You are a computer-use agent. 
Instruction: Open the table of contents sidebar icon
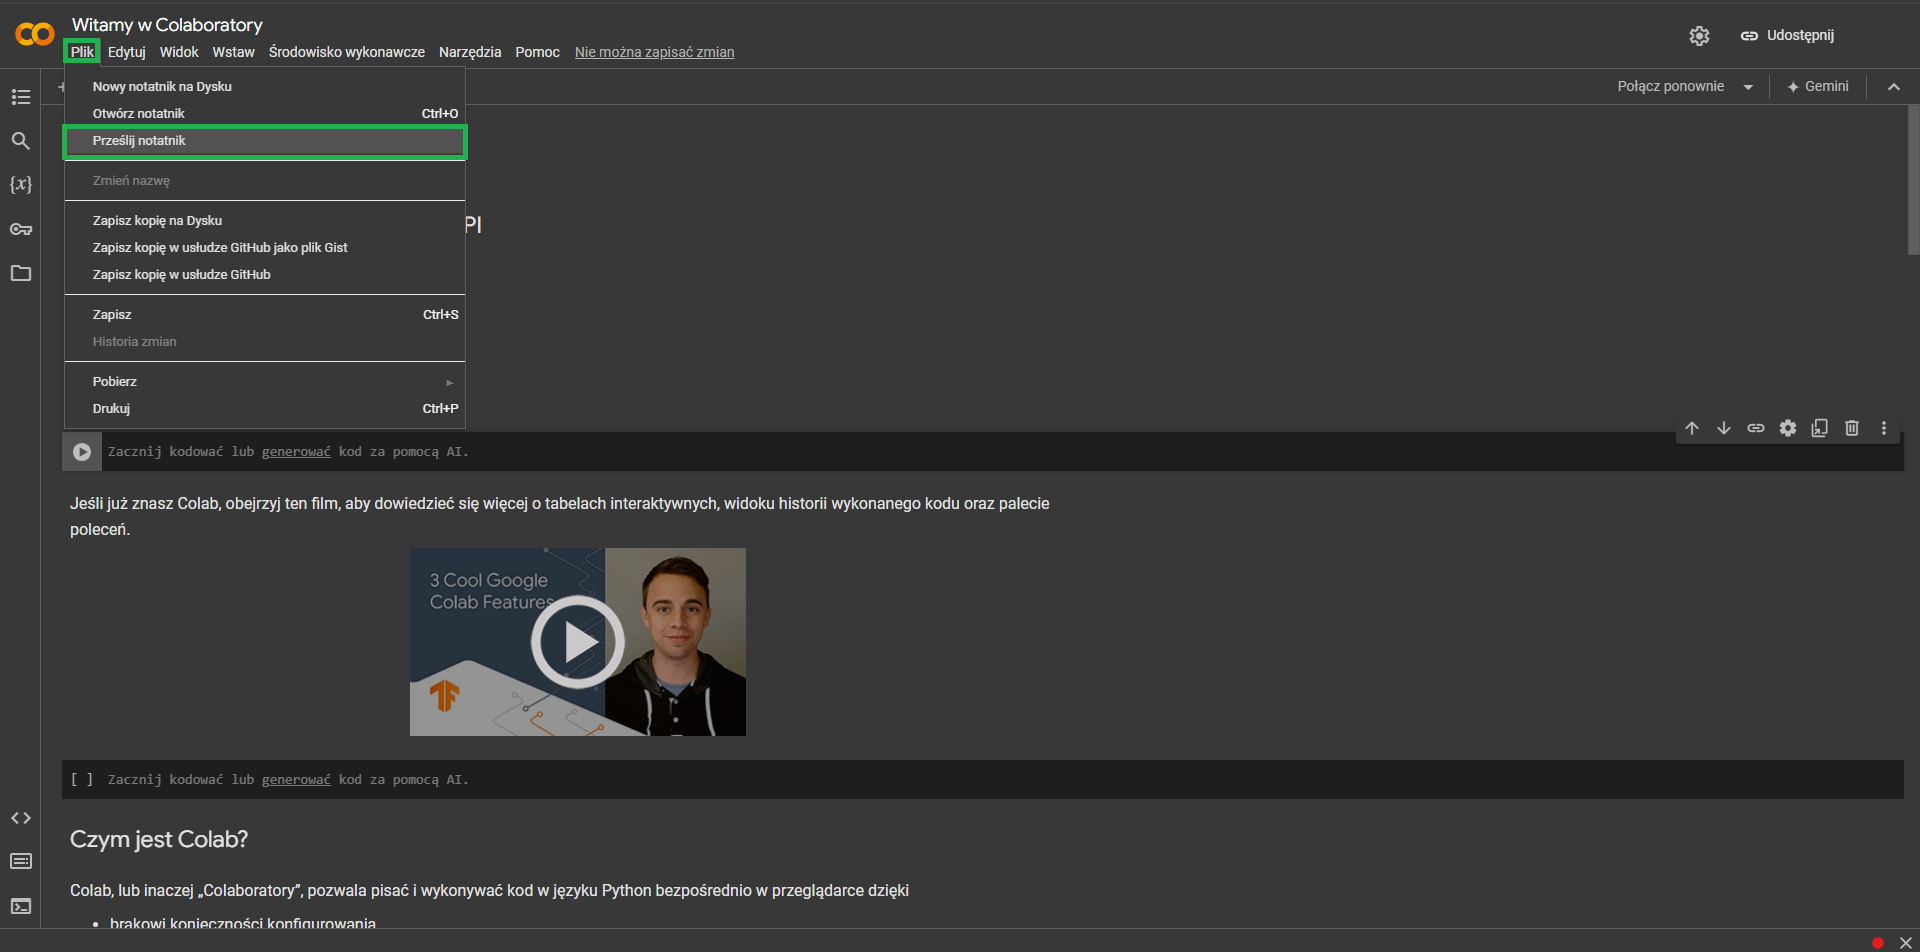(x=21, y=97)
